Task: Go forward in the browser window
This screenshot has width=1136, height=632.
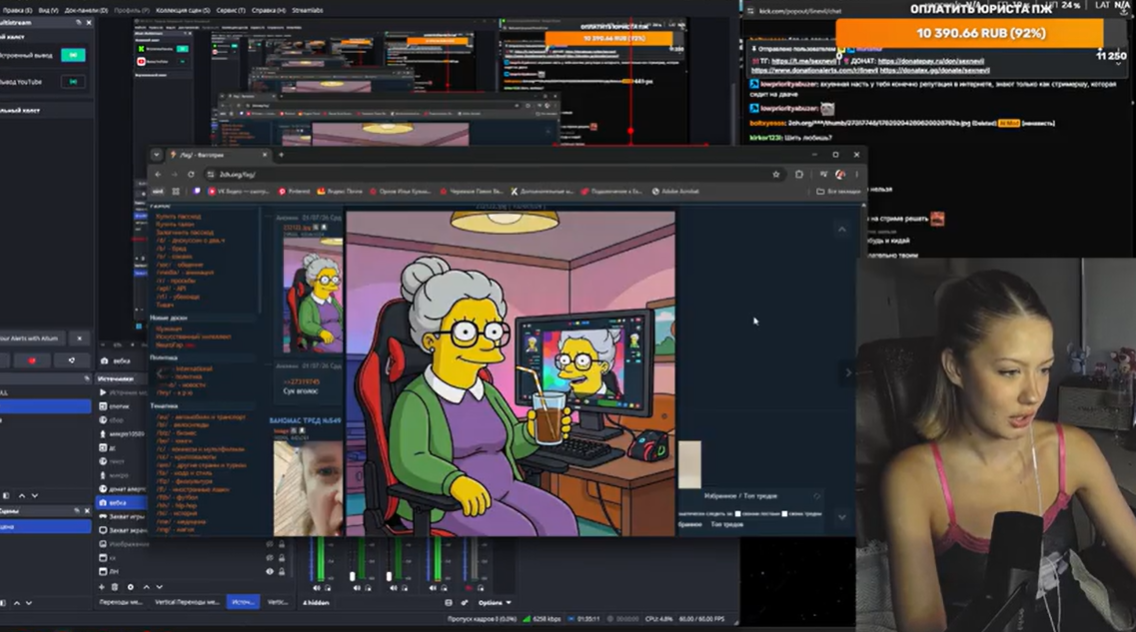Action: pos(175,174)
